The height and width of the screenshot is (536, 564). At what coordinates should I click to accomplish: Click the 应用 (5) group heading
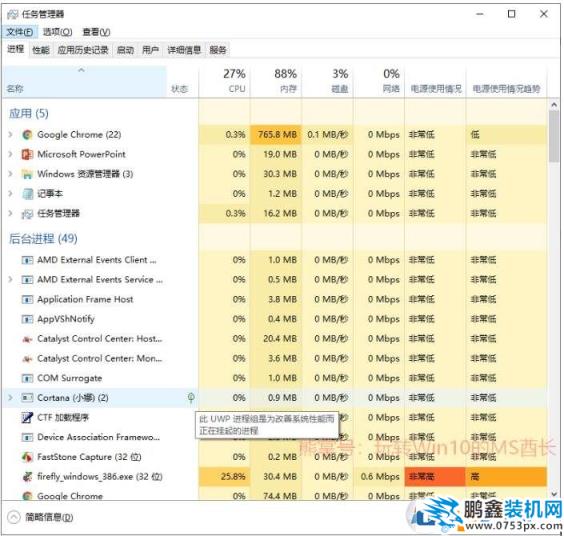(29, 114)
